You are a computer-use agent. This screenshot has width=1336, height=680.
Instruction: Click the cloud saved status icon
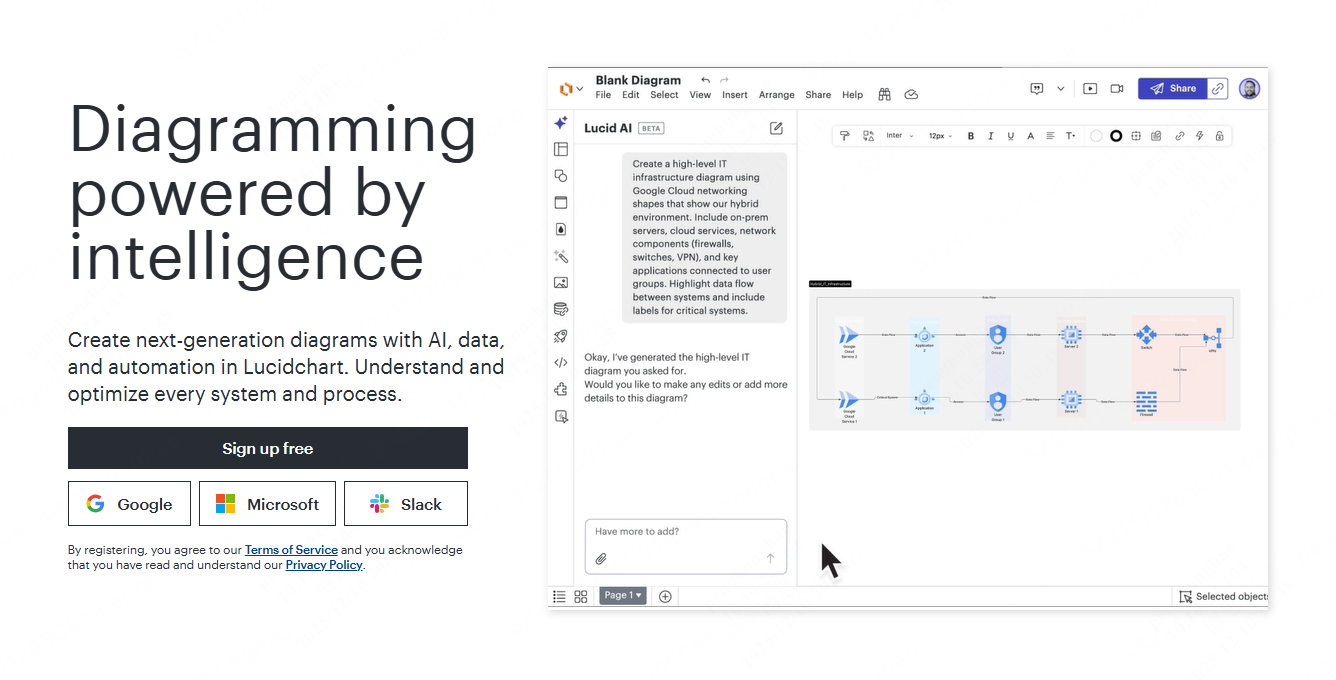911,94
